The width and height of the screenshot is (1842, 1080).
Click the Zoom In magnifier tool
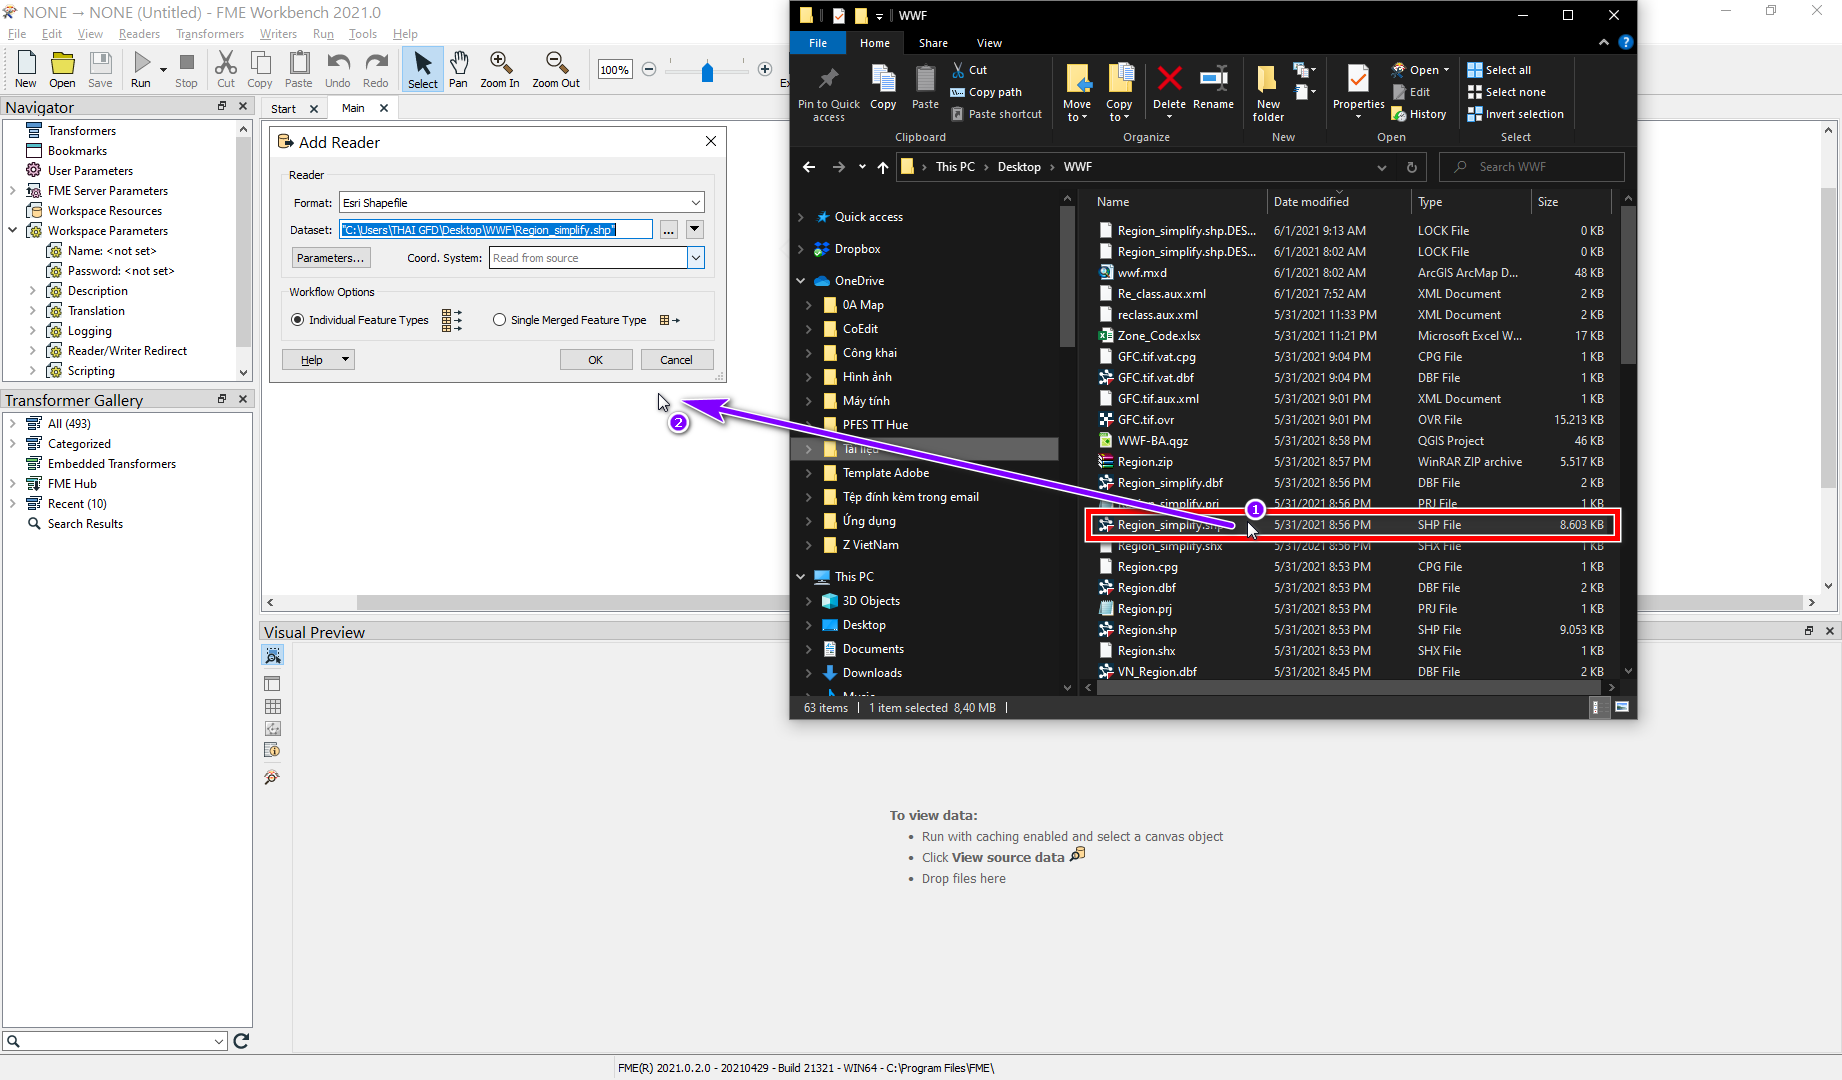pos(500,69)
